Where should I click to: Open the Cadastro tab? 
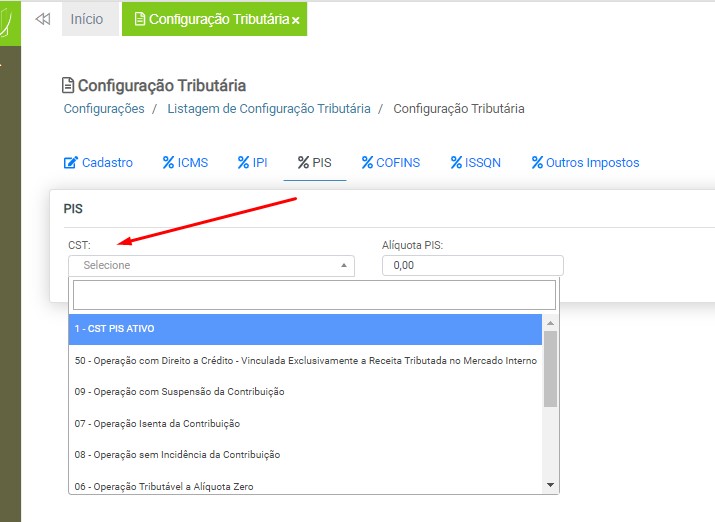tap(98, 162)
